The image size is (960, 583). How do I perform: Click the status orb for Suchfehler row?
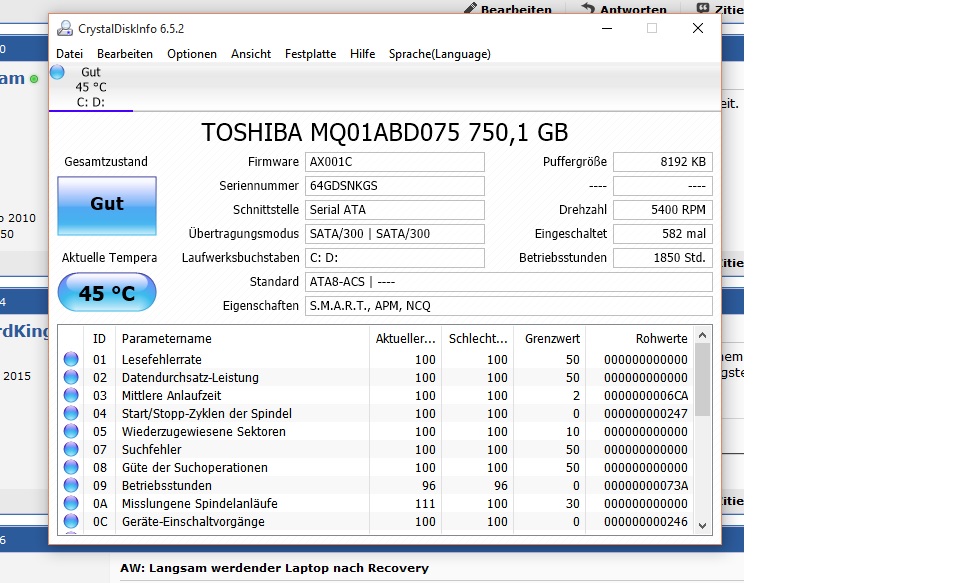pyautogui.click(x=71, y=449)
